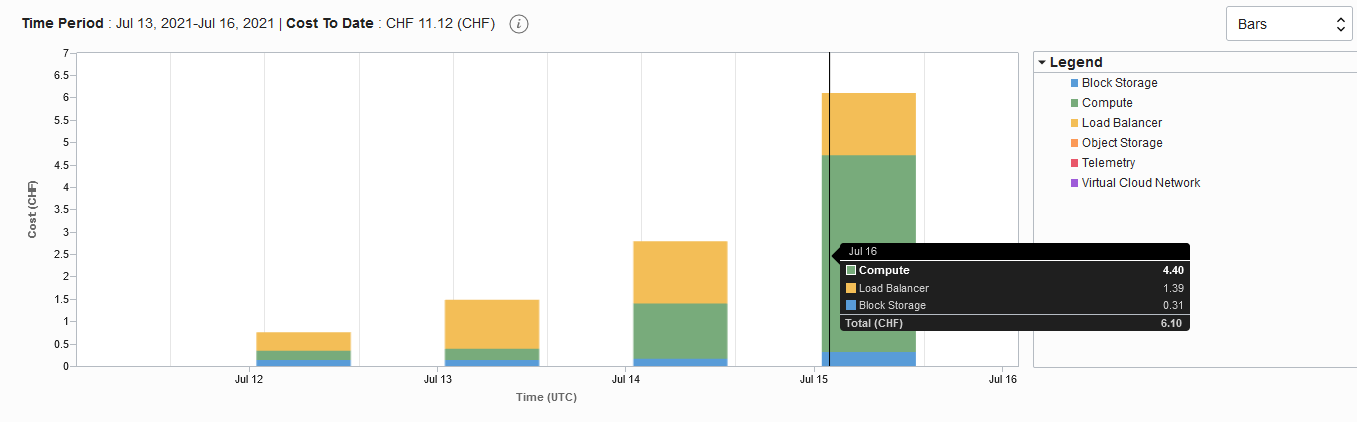Viewport: 1357px width, 422px height.
Task: Click Jul 14 Load Balancer bar segment
Action: tap(680, 272)
